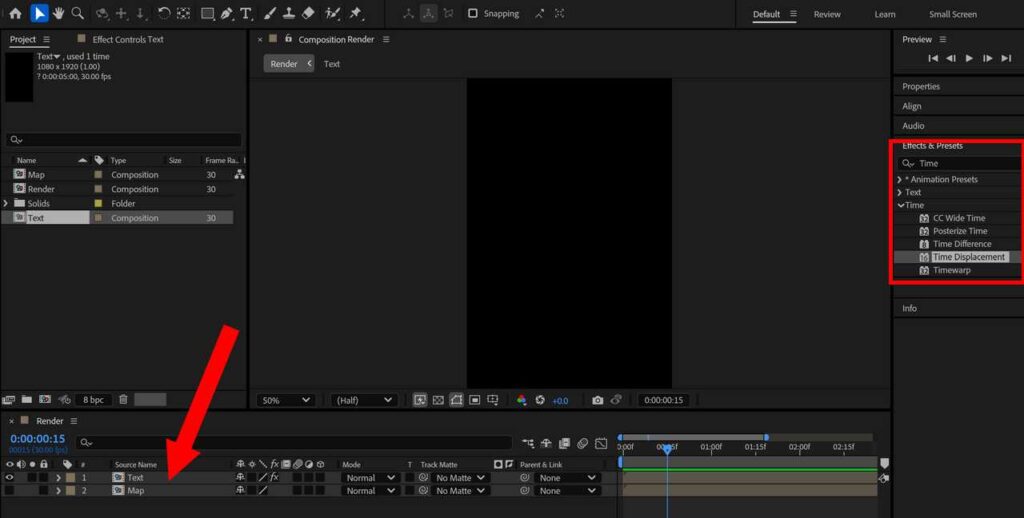Select the CC Wide Time effect
The height and width of the screenshot is (518, 1024).
[x=959, y=218]
